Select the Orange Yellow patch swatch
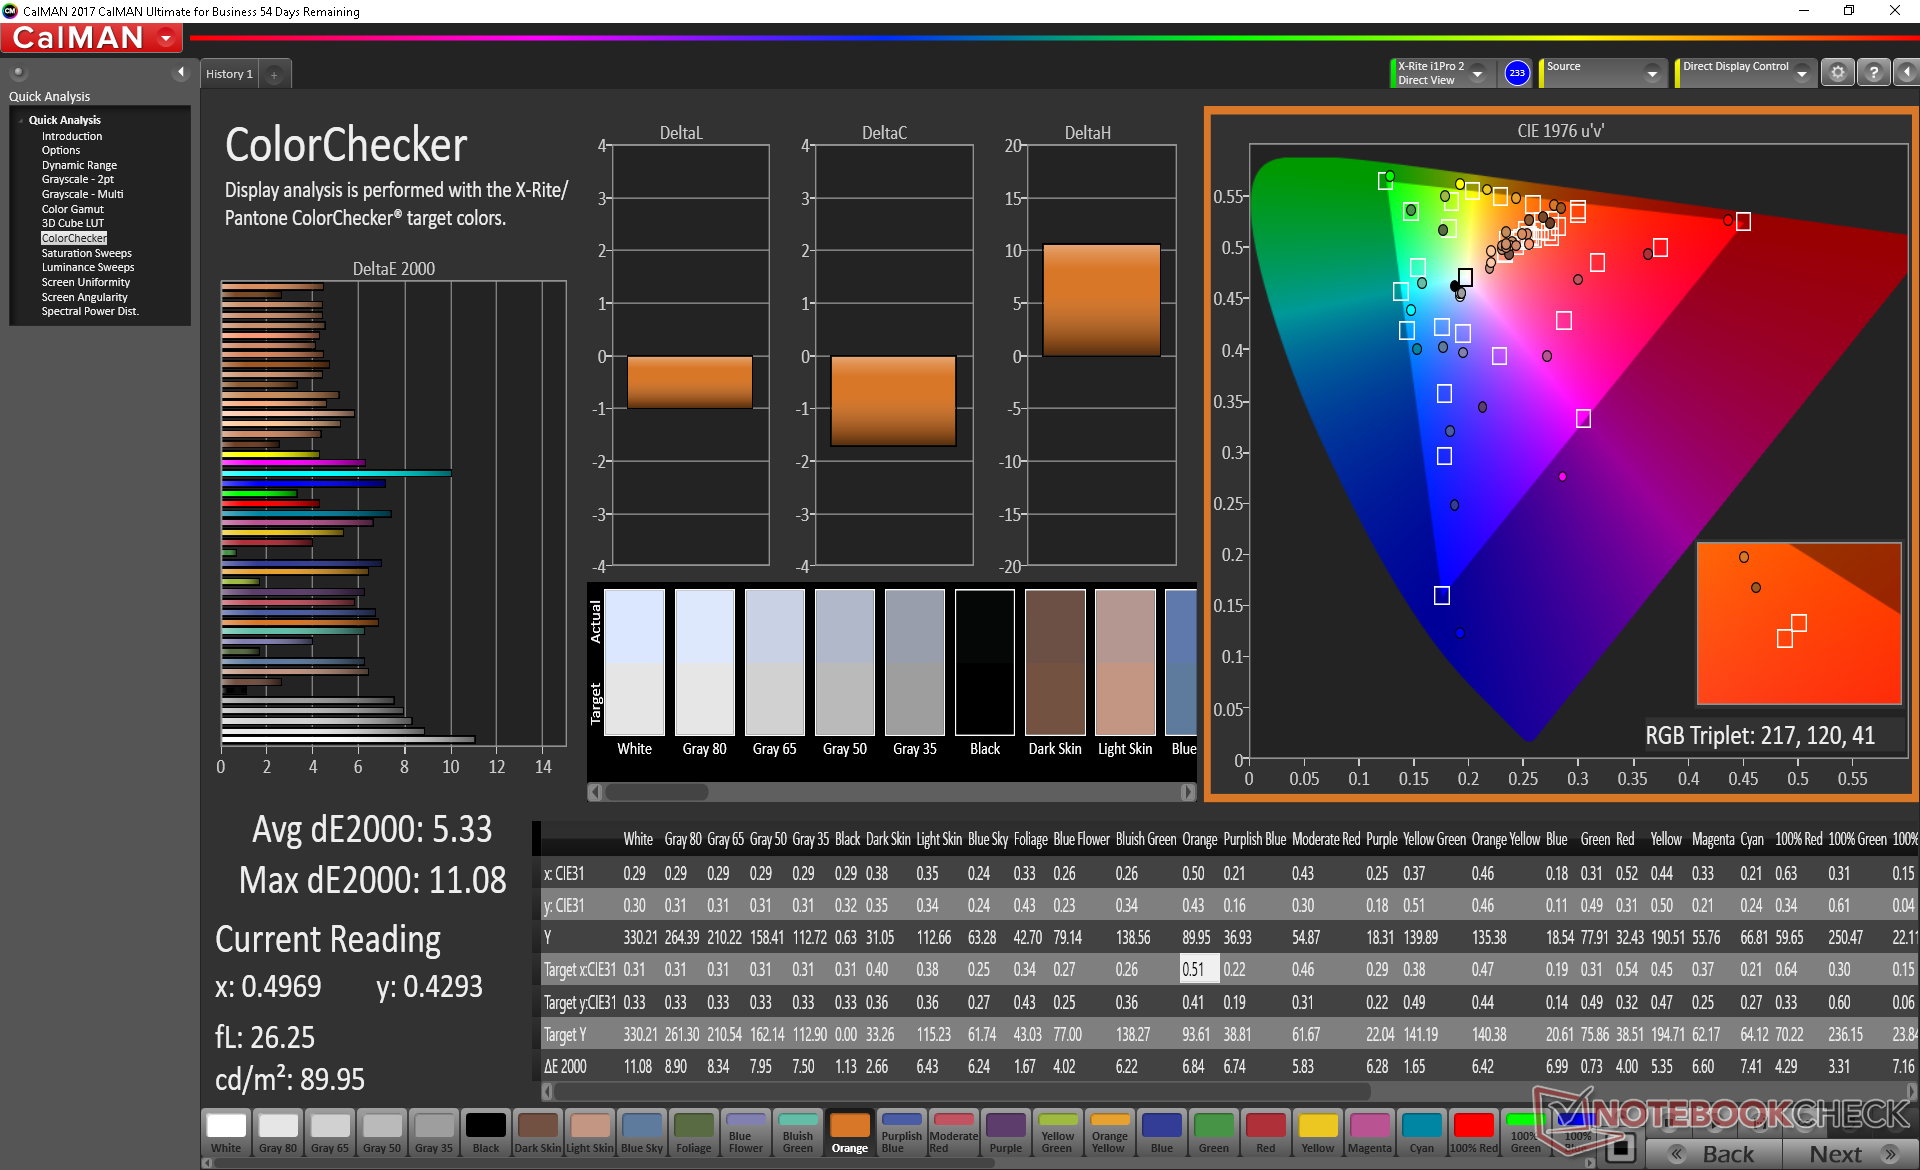 point(1110,1133)
